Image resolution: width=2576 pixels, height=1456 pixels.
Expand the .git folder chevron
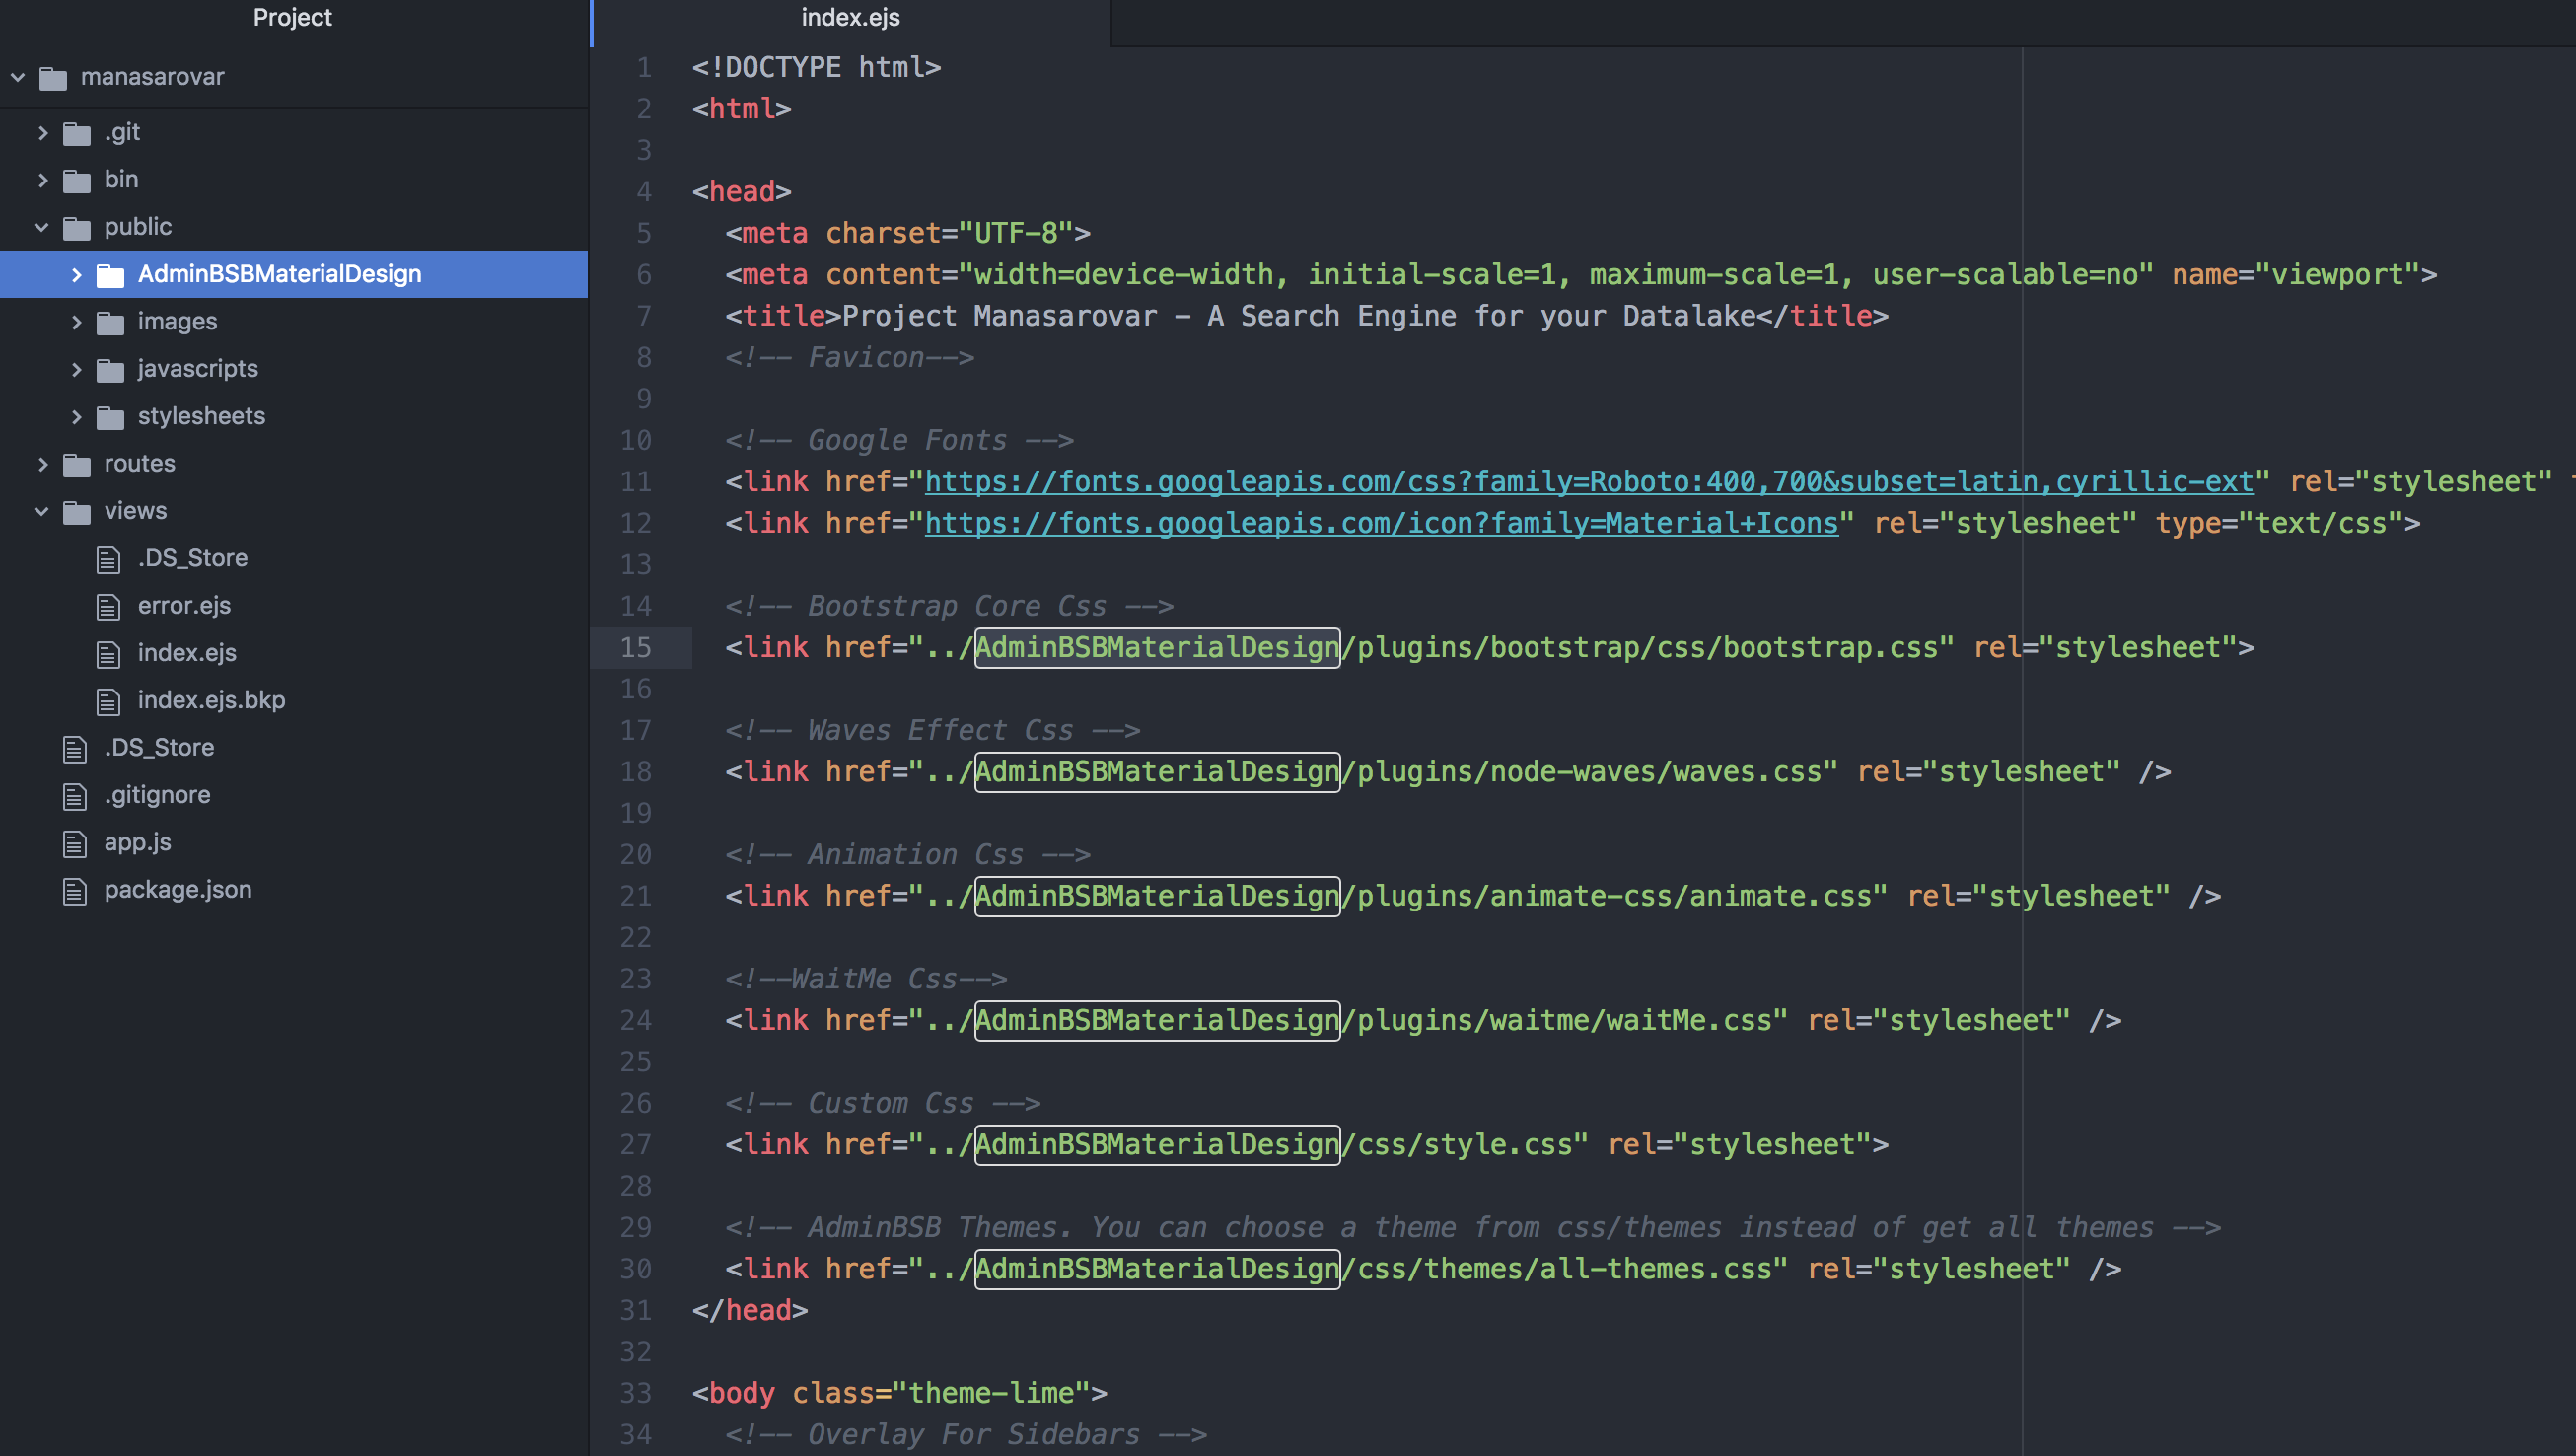[42, 133]
